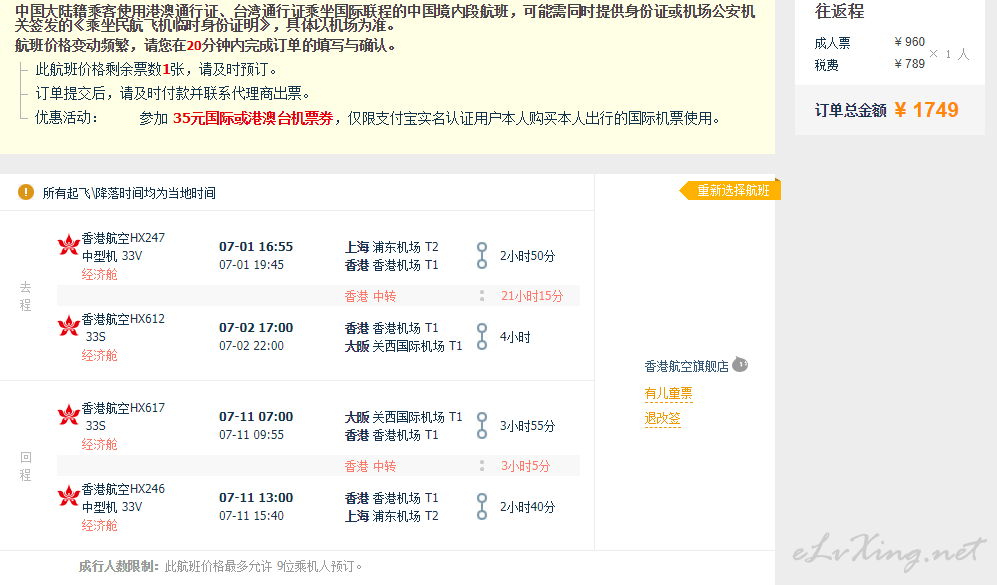
Task: Click the 3小时55分 flight duration
Action: point(528,425)
